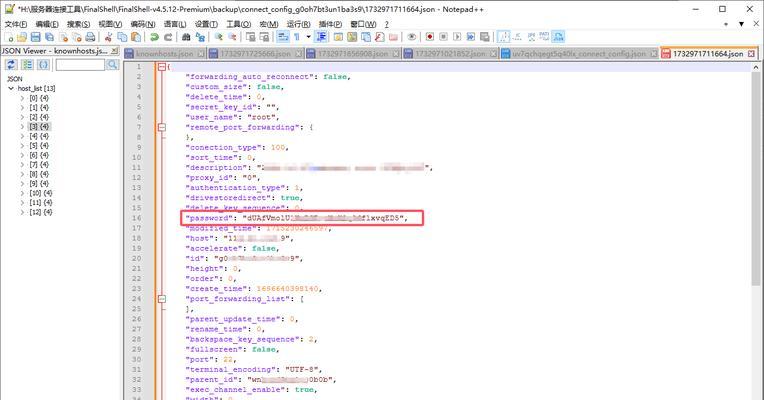The image size is (764, 400).
Task: Collapse the remote_port_forwarding fold at line 7
Action: [x=162, y=127]
